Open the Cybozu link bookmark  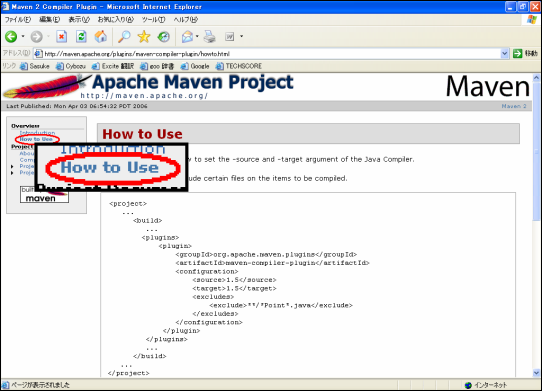[x=71, y=66]
